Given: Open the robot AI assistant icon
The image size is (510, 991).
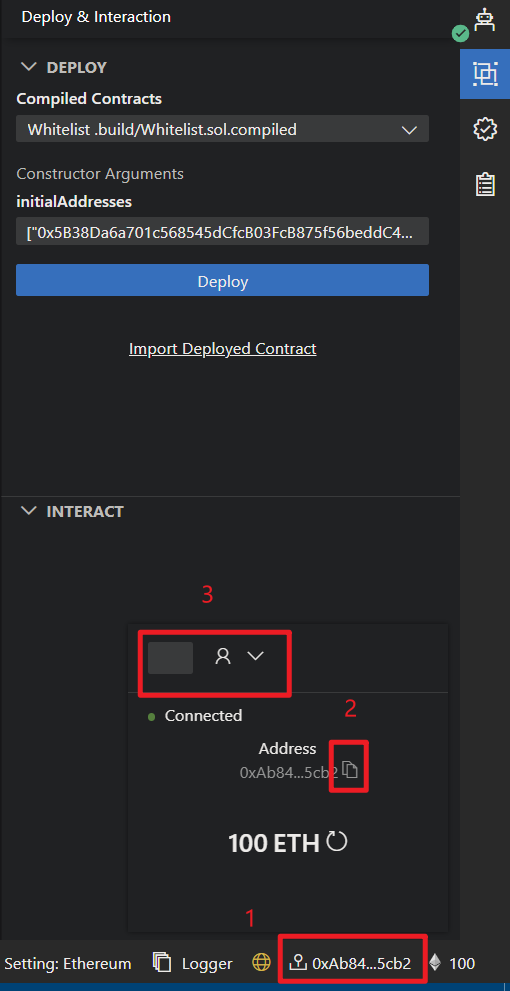Looking at the screenshot, I should [485, 21].
